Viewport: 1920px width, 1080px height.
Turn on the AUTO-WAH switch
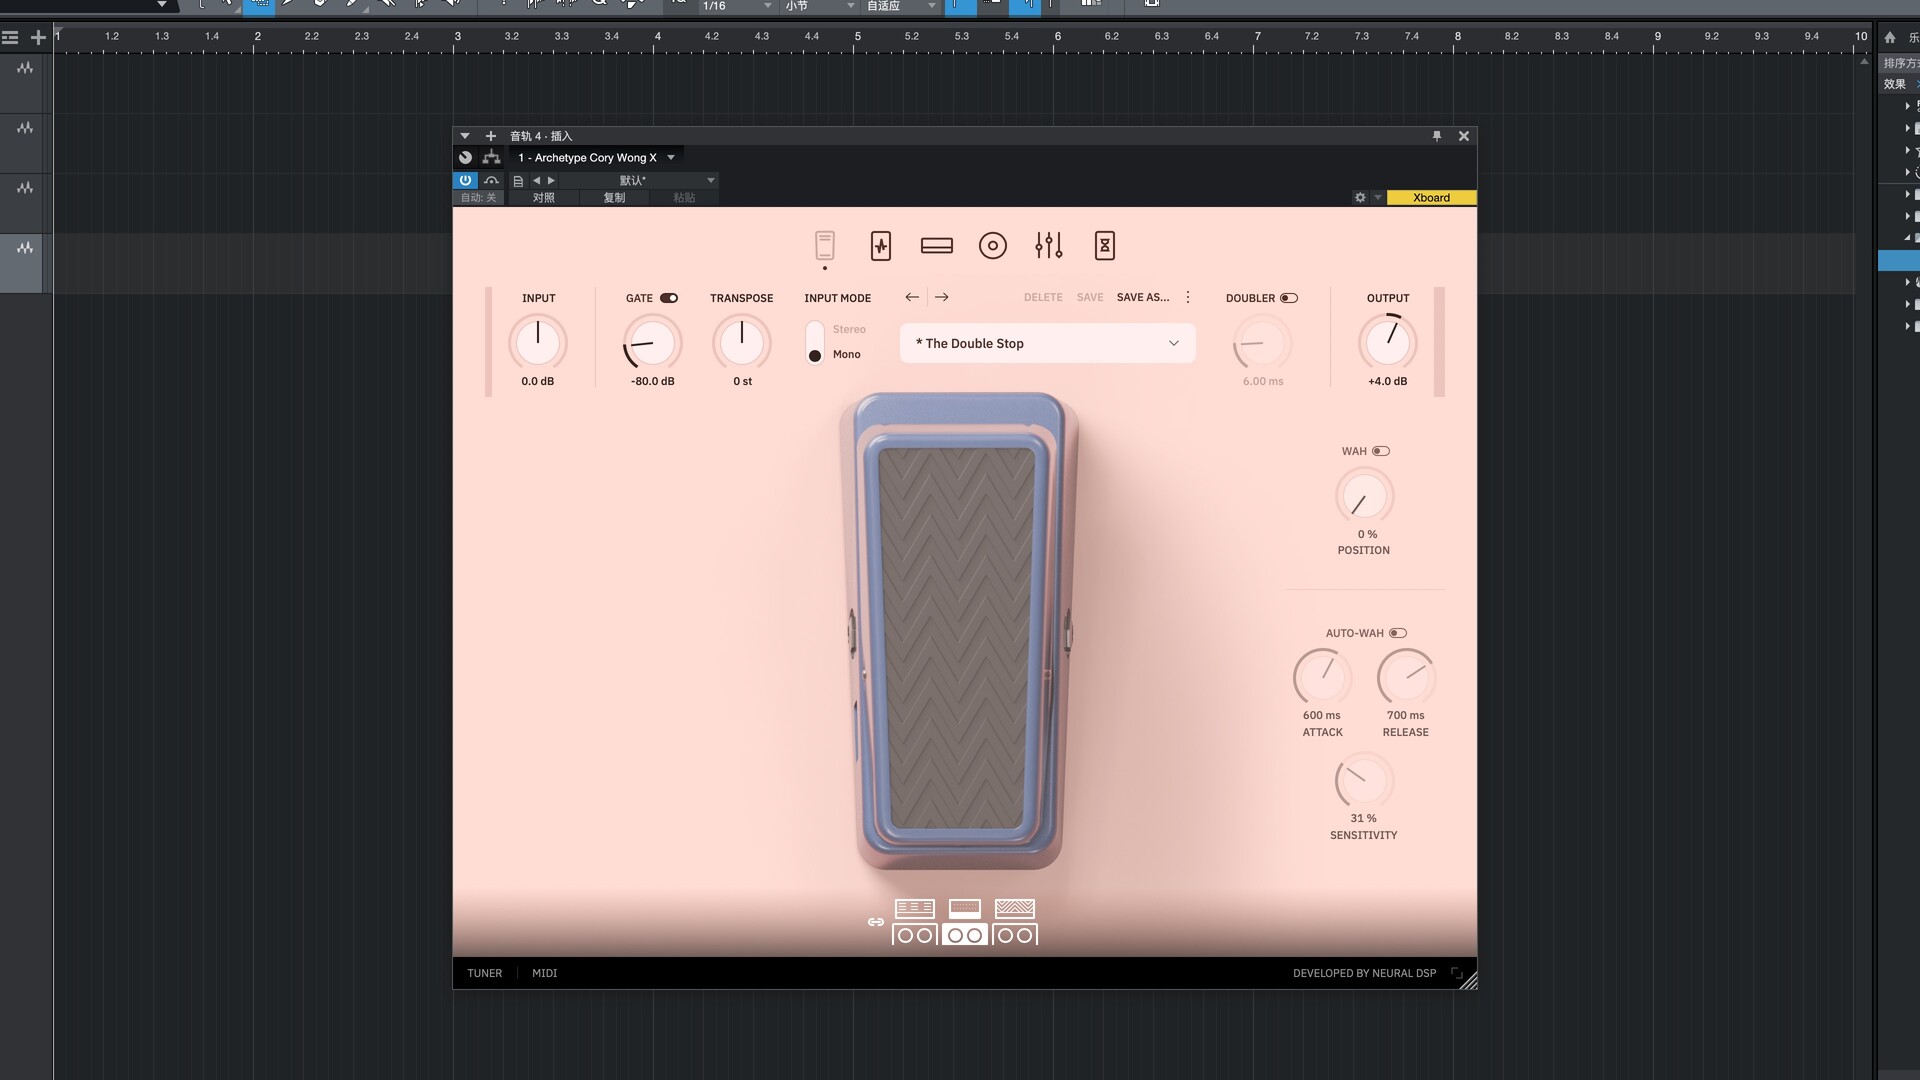pyautogui.click(x=1398, y=633)
